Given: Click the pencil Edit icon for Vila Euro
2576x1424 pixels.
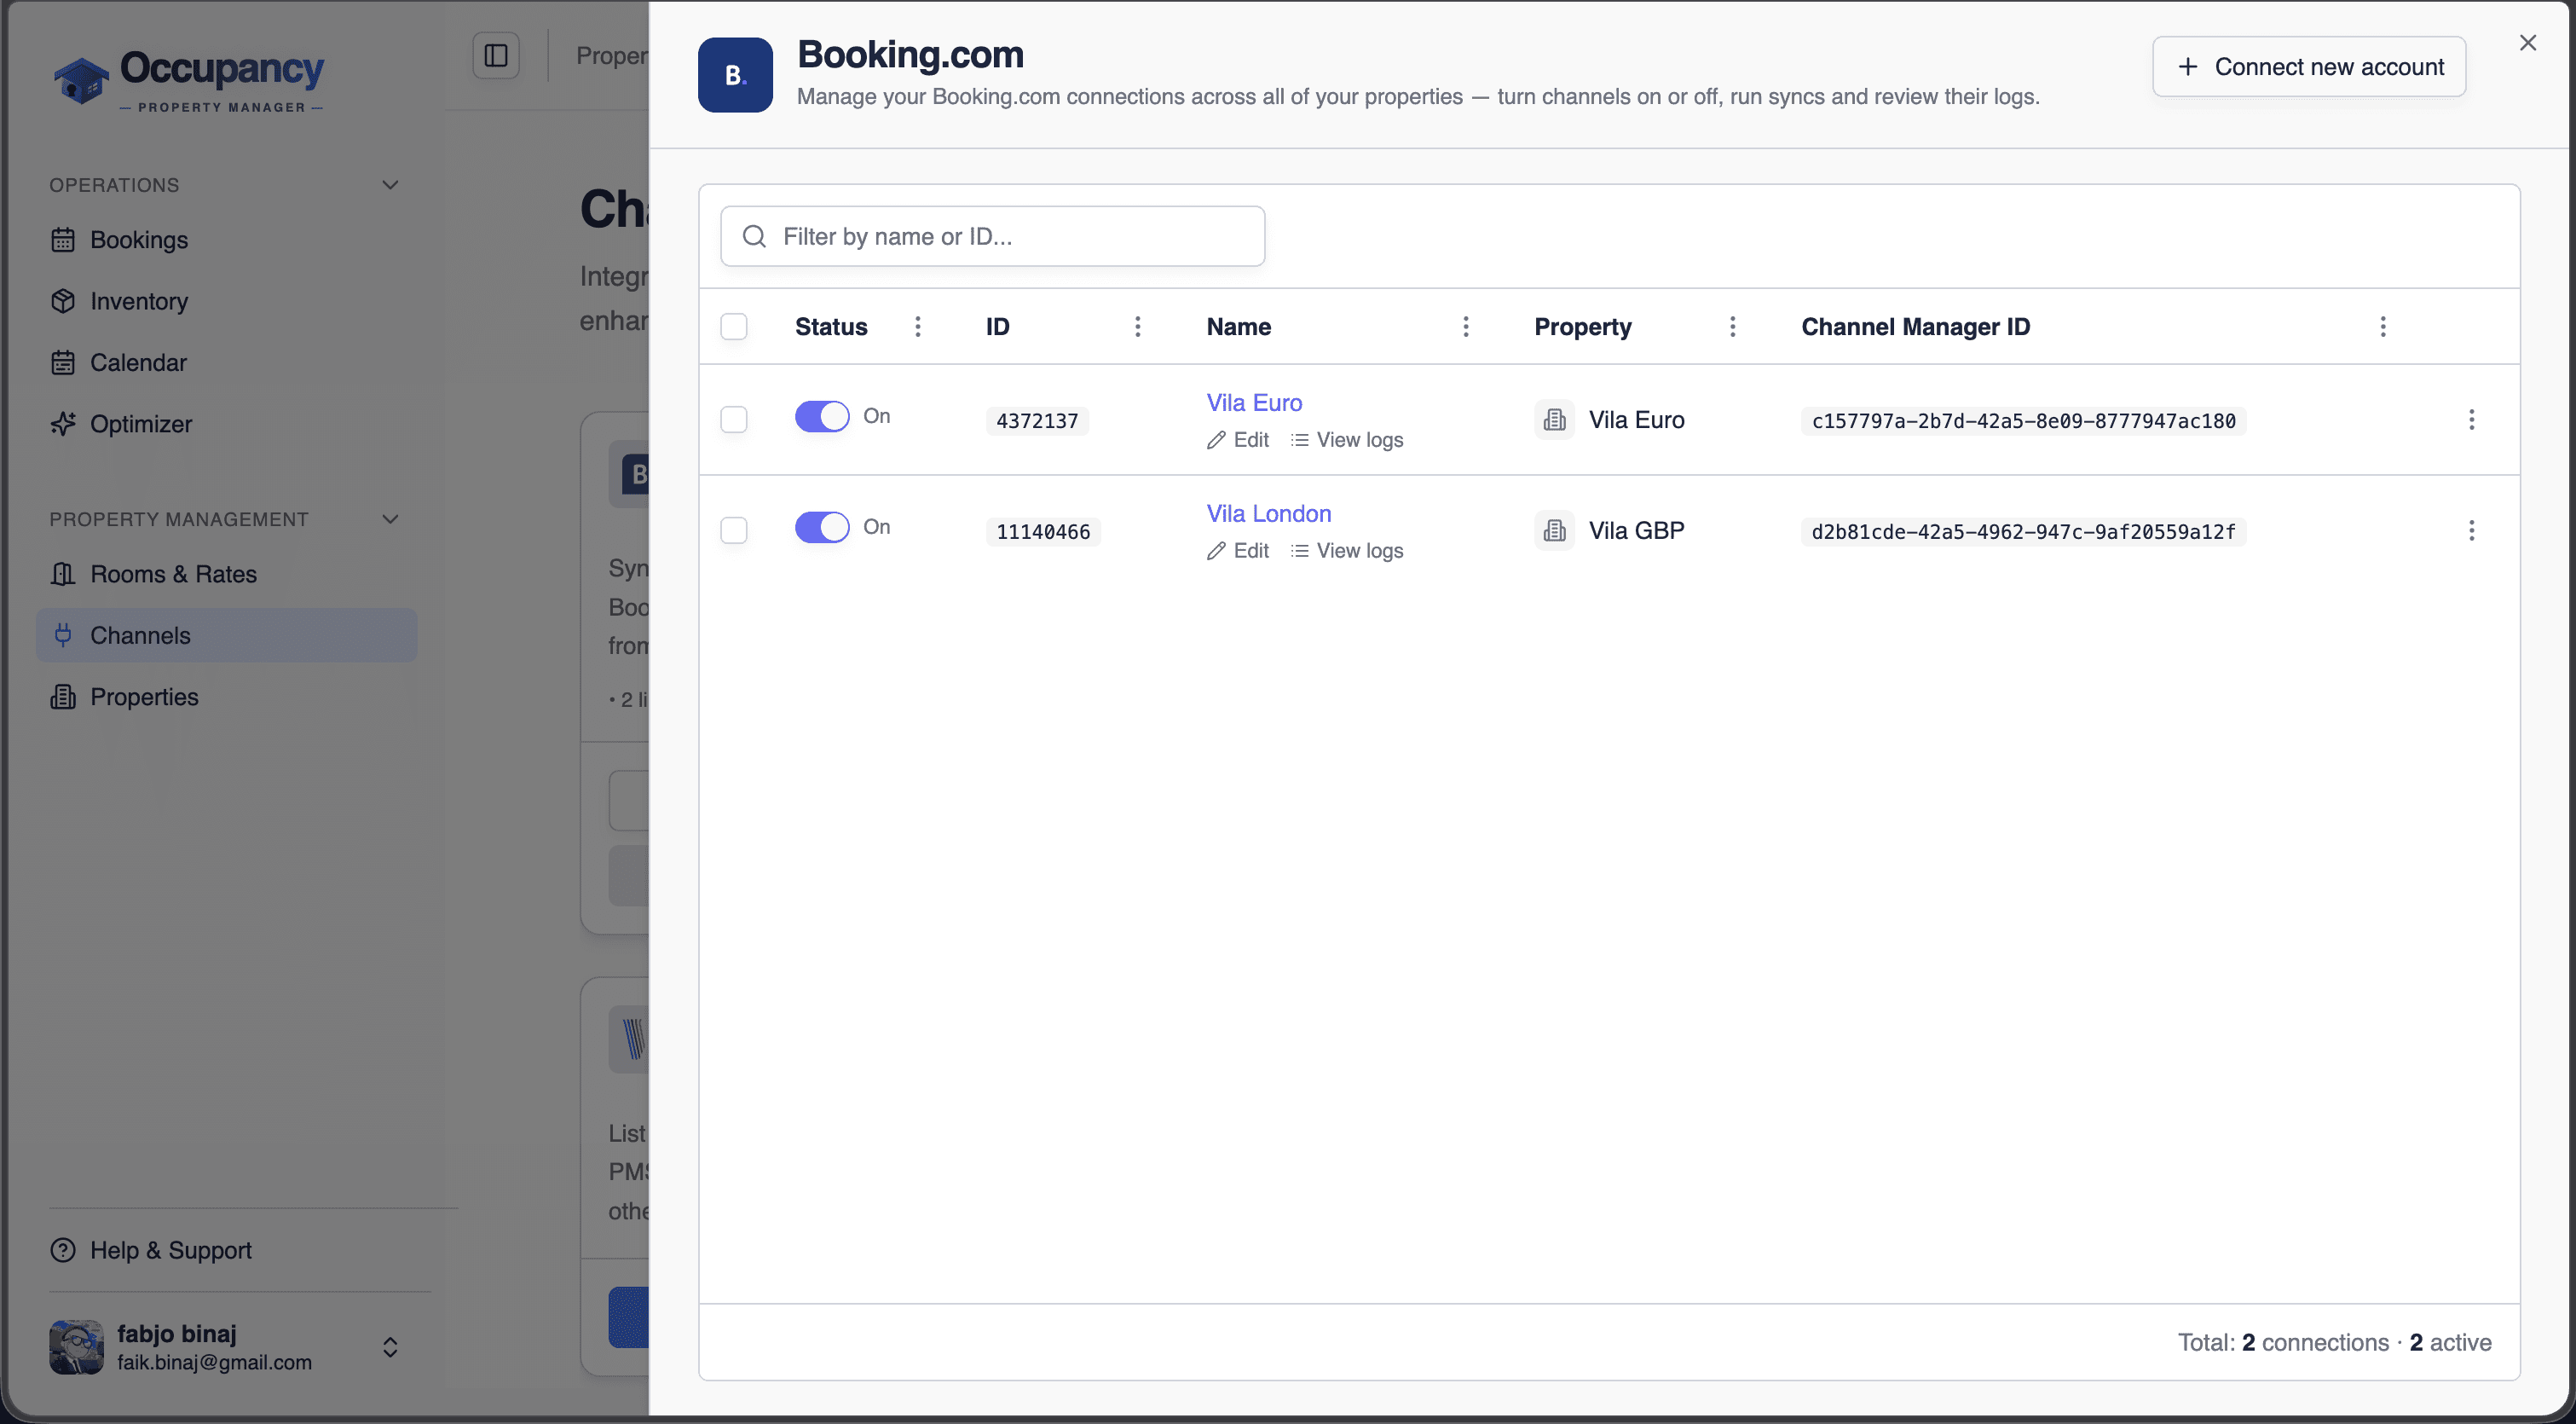Looking at the screenshot, I should tap(1216, 440).
